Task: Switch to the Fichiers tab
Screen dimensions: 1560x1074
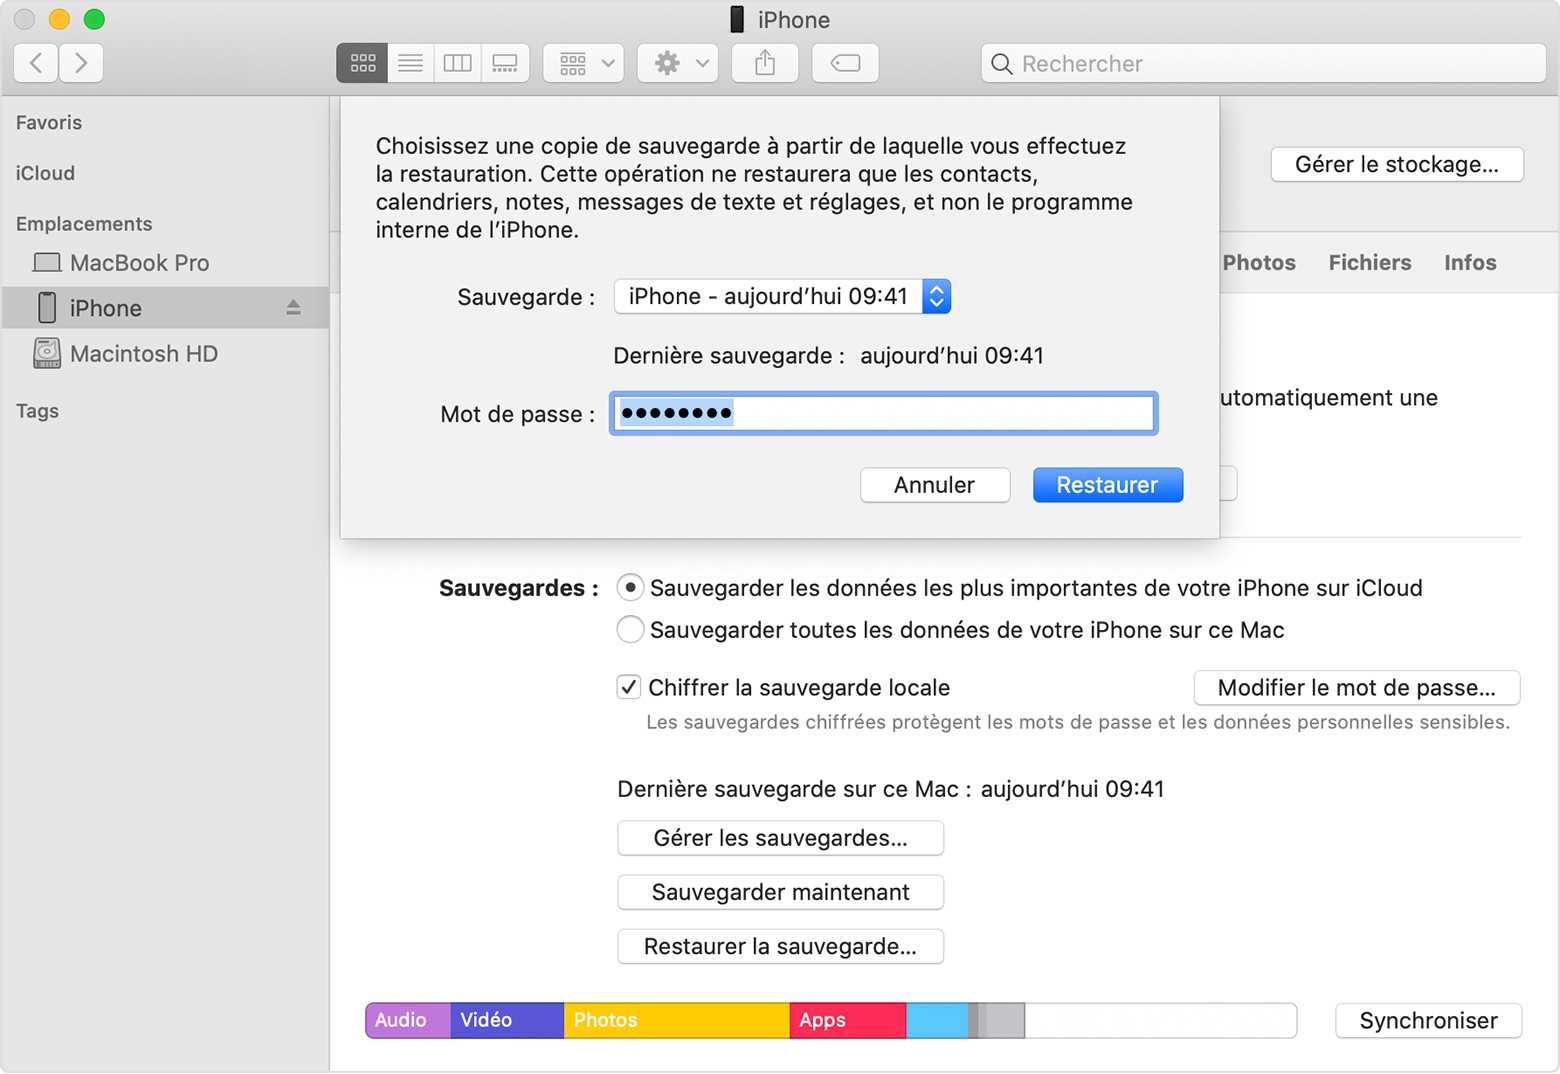Action: coord(1369,263)
